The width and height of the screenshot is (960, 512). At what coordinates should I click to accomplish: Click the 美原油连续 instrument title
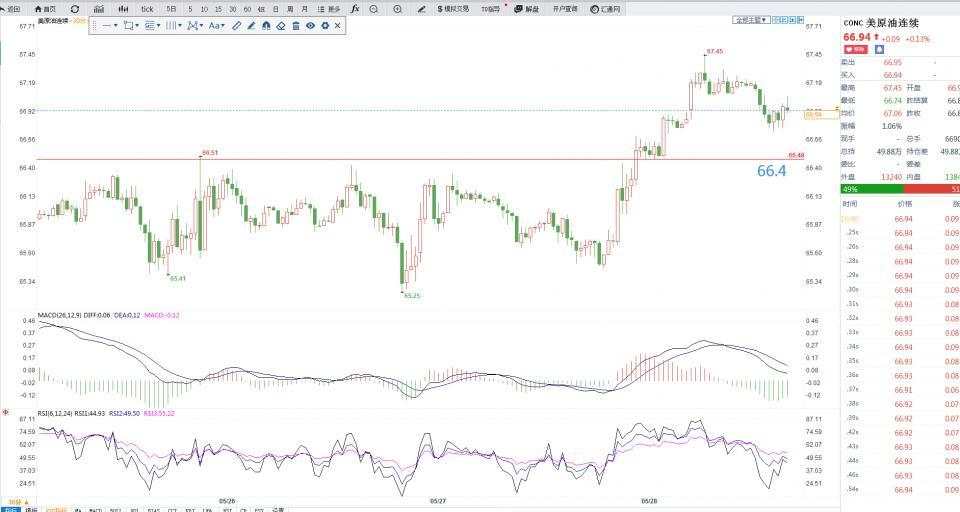(892, 23)
